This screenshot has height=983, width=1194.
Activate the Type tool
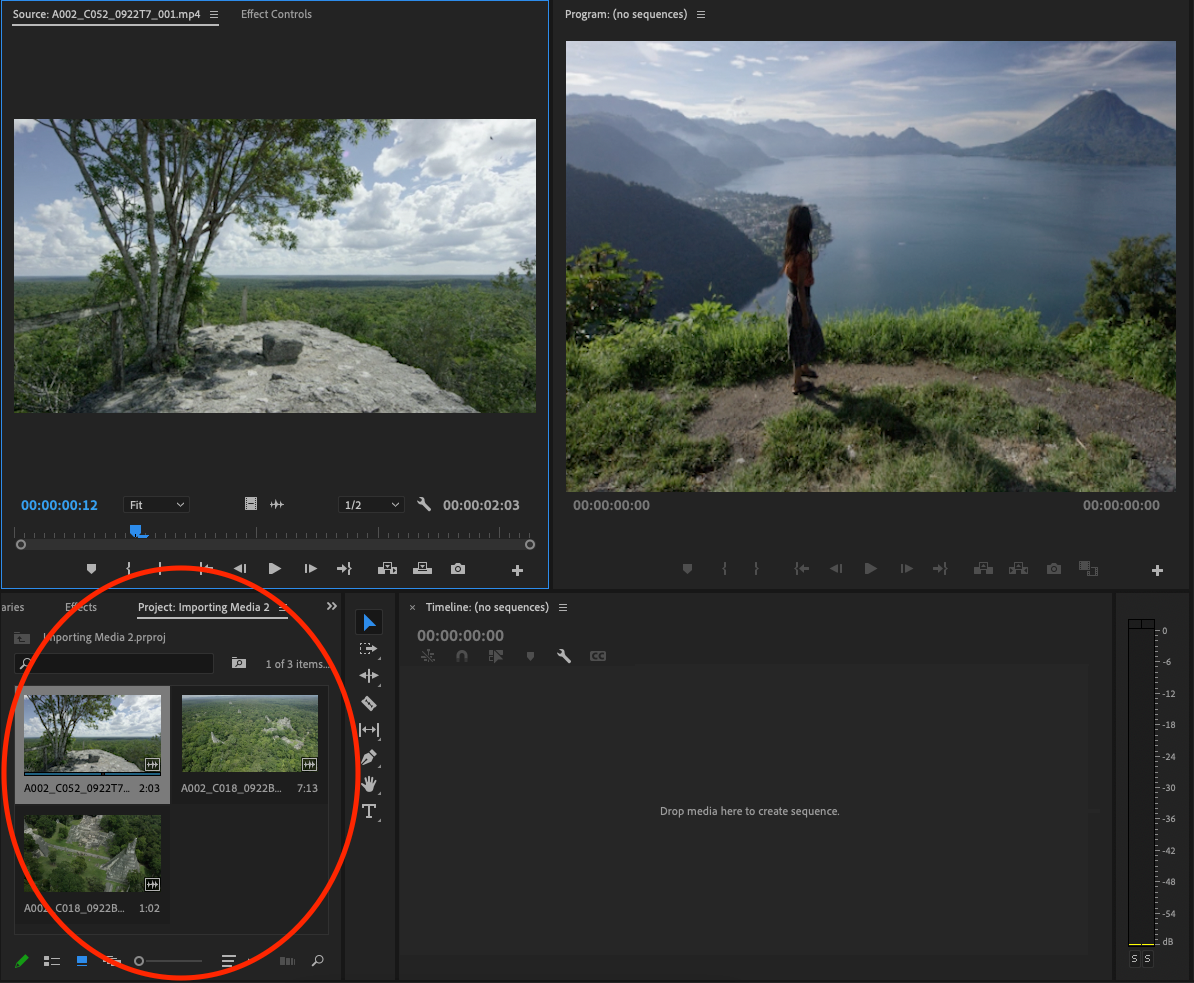point(368,811)
